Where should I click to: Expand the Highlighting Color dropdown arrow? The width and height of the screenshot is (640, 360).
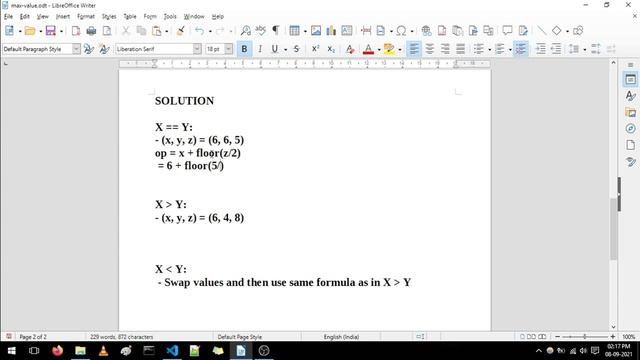coord(400,49)
